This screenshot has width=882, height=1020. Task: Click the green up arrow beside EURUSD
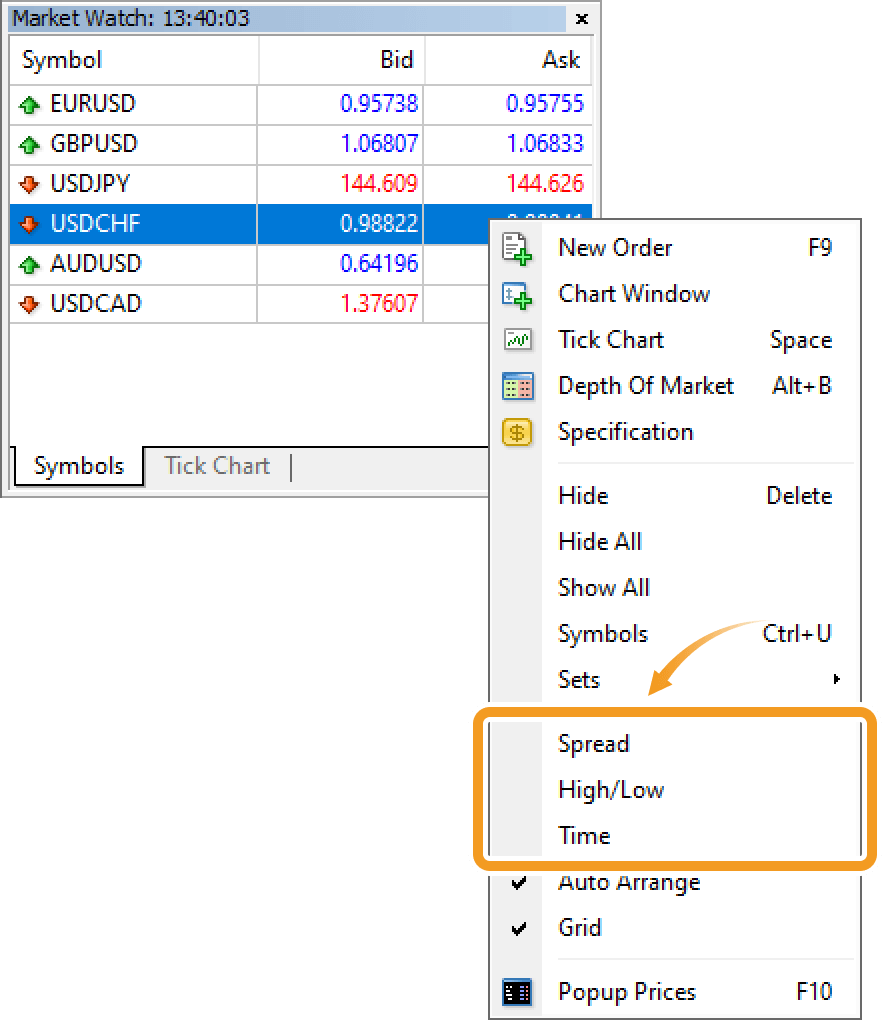point(29,104)
